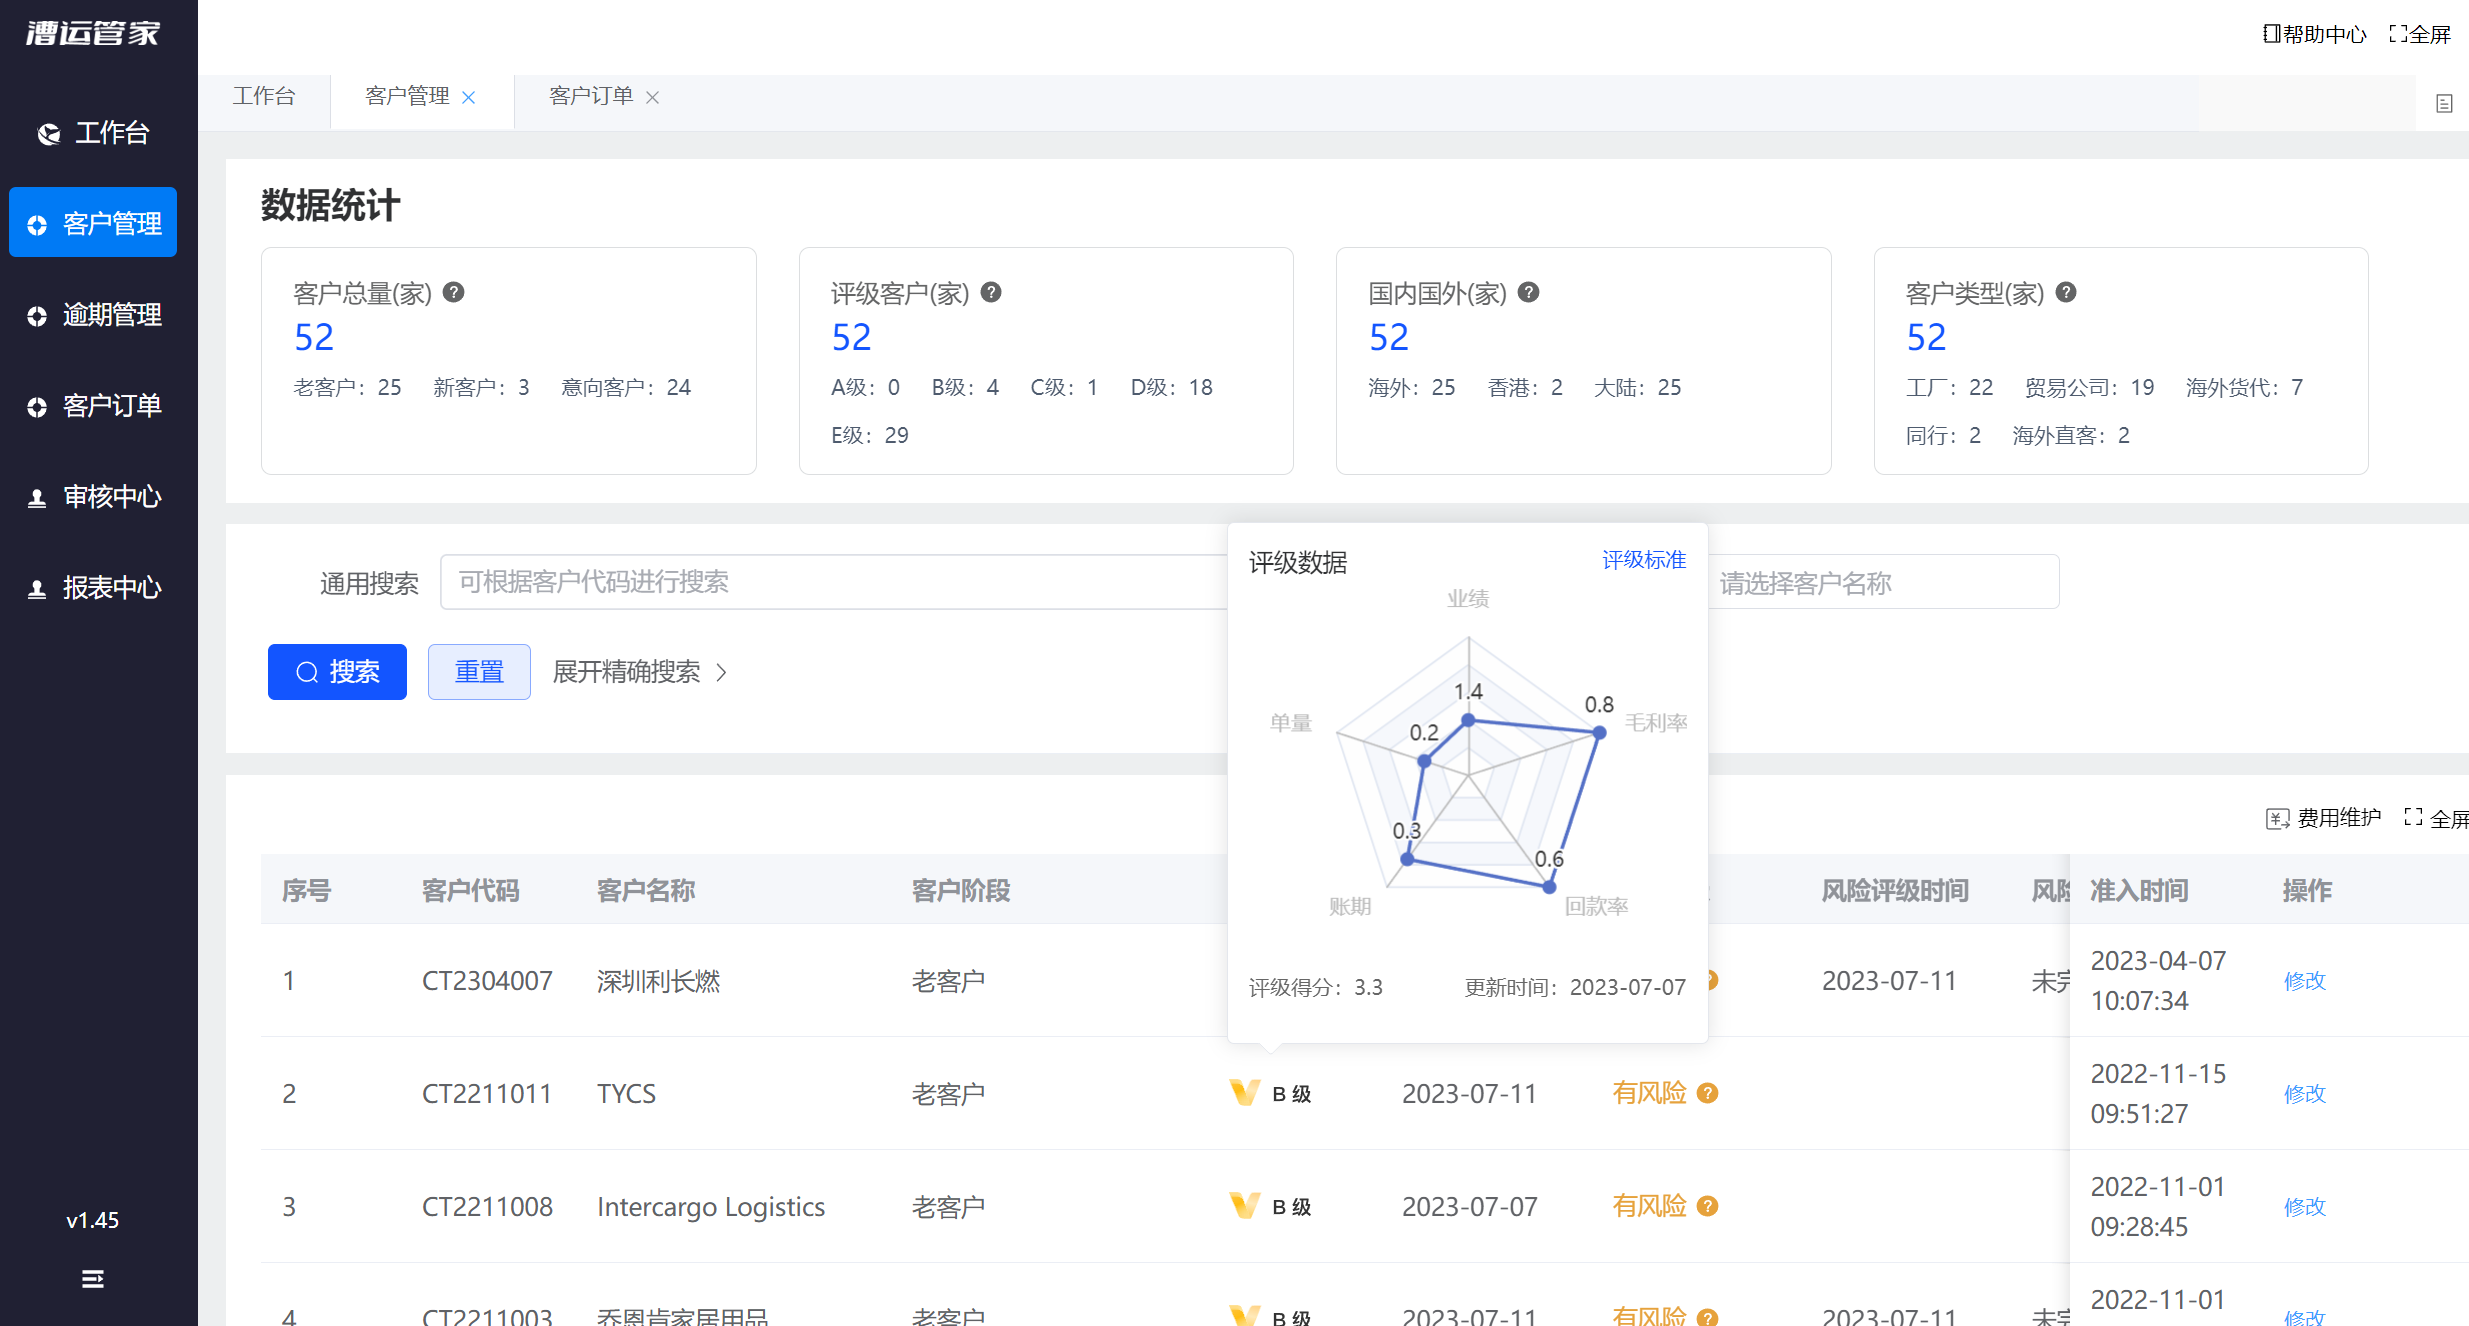
Task: Click the 风险评级时间 column header
Action: [1895, 890]
